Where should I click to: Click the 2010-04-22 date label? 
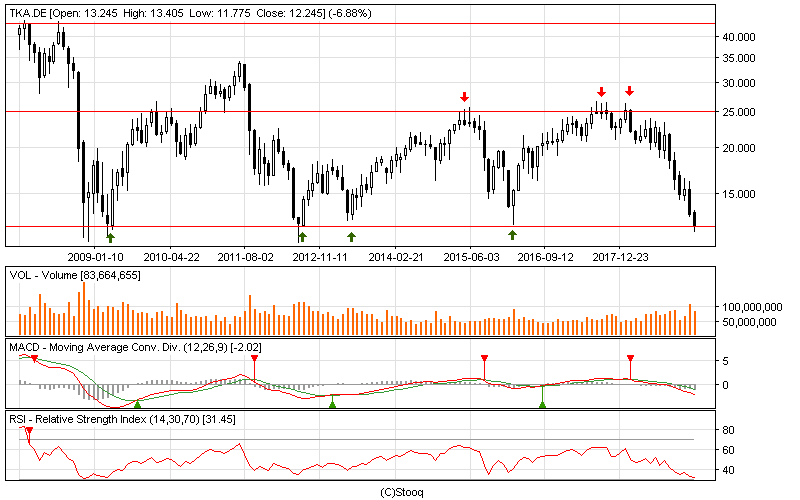coord(171,257)
